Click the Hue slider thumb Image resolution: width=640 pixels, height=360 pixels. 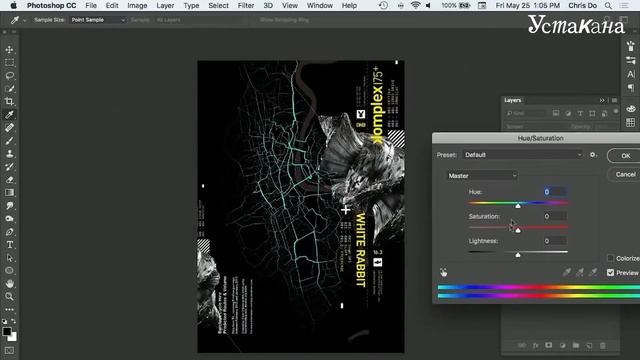(518, 206)
